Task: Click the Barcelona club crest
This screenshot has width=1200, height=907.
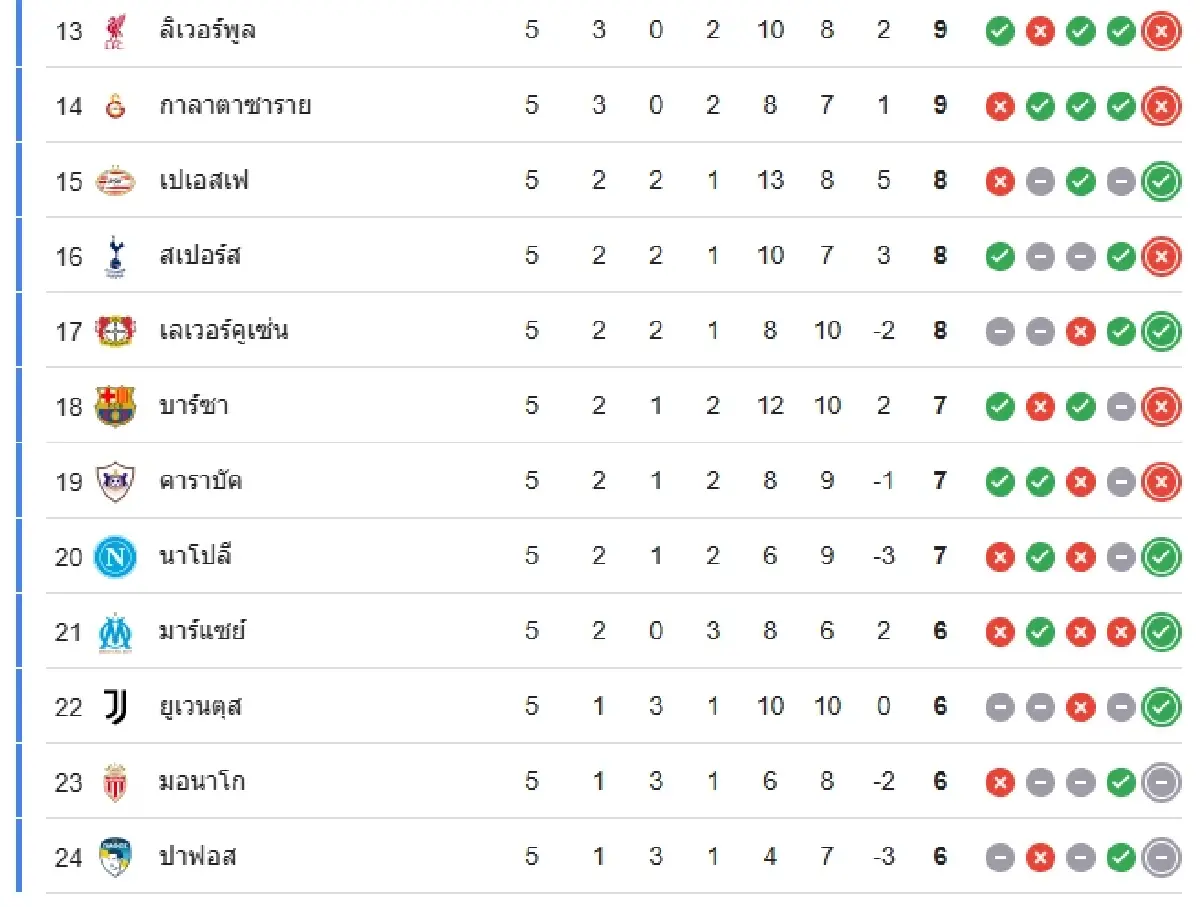Action: [x=115, y=406]
